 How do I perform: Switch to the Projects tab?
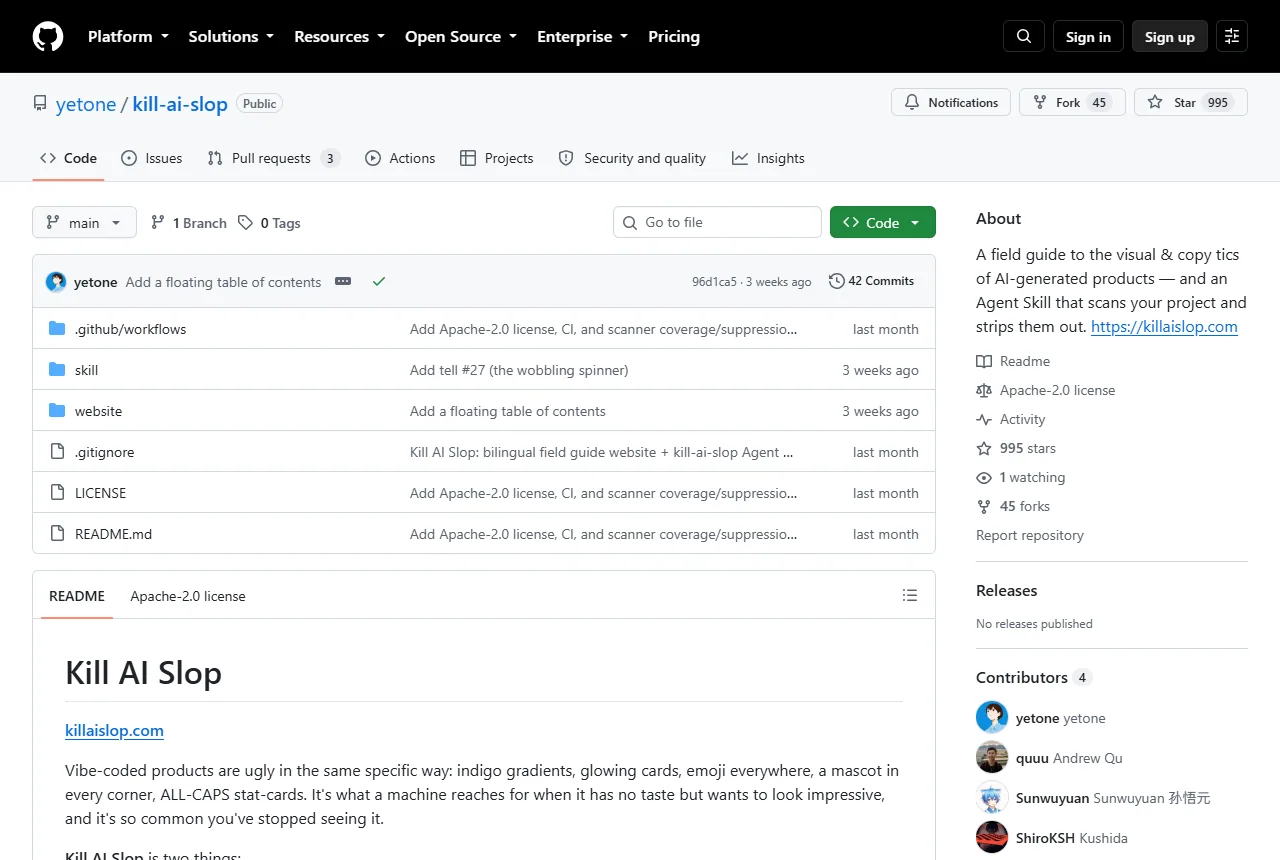click(x=497, y=158)
